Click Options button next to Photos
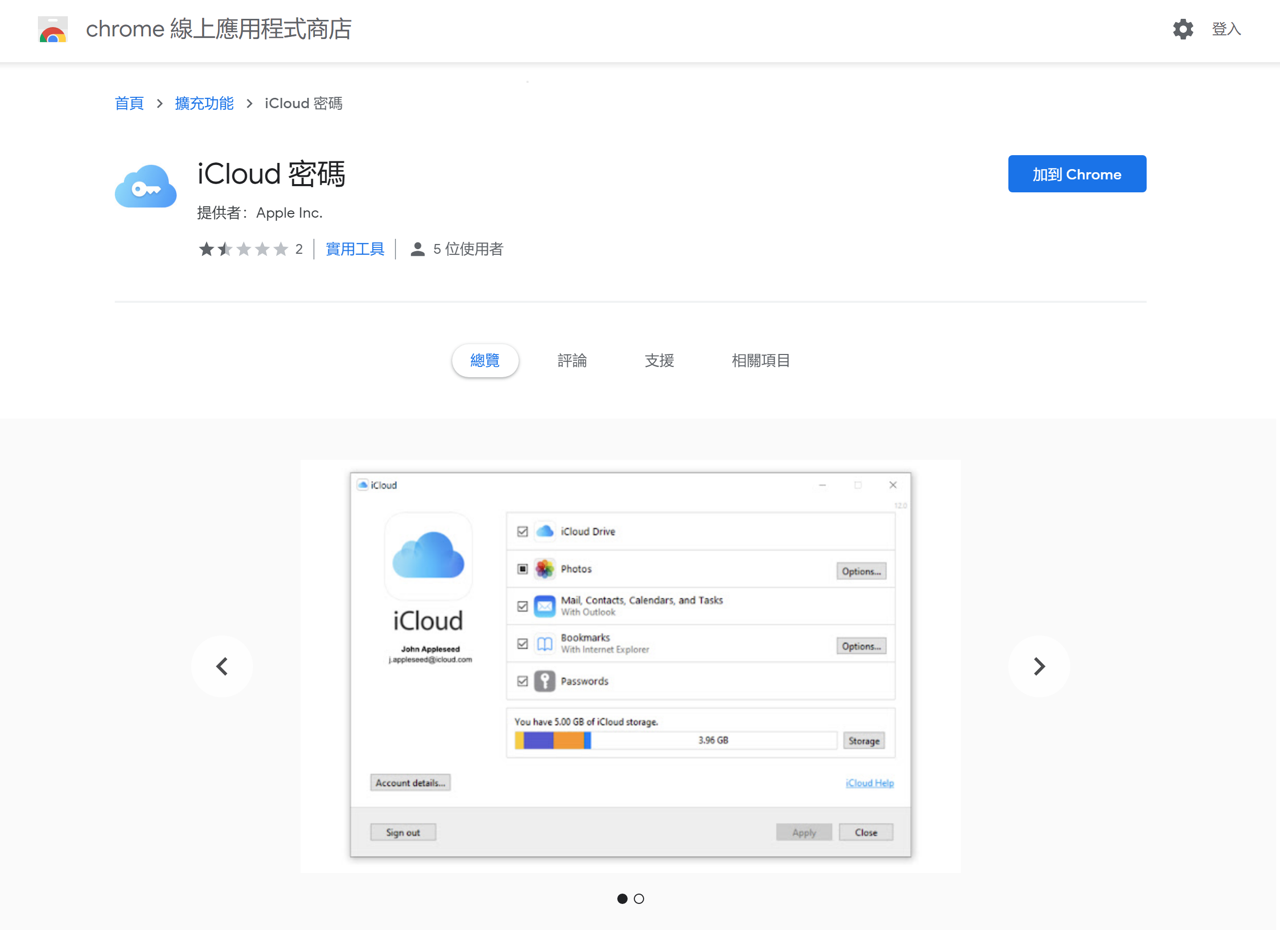1280x930 pixels. click(x=861, y=571)
